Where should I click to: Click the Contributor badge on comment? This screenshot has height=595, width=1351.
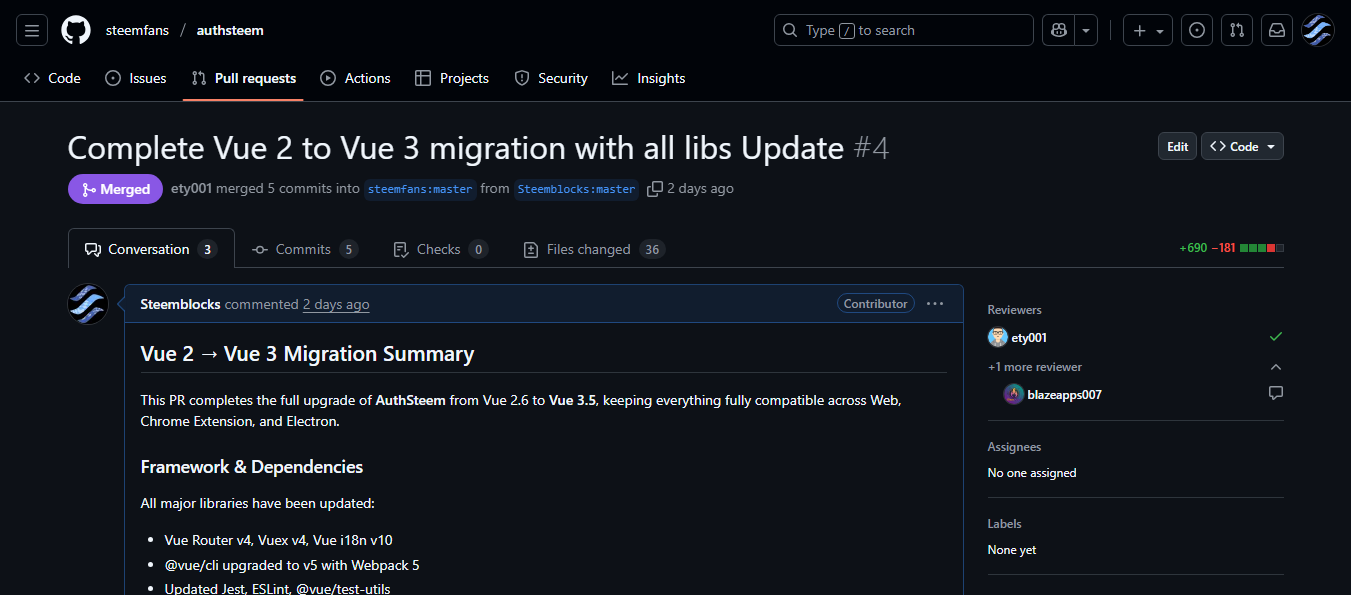pos(876,303)
